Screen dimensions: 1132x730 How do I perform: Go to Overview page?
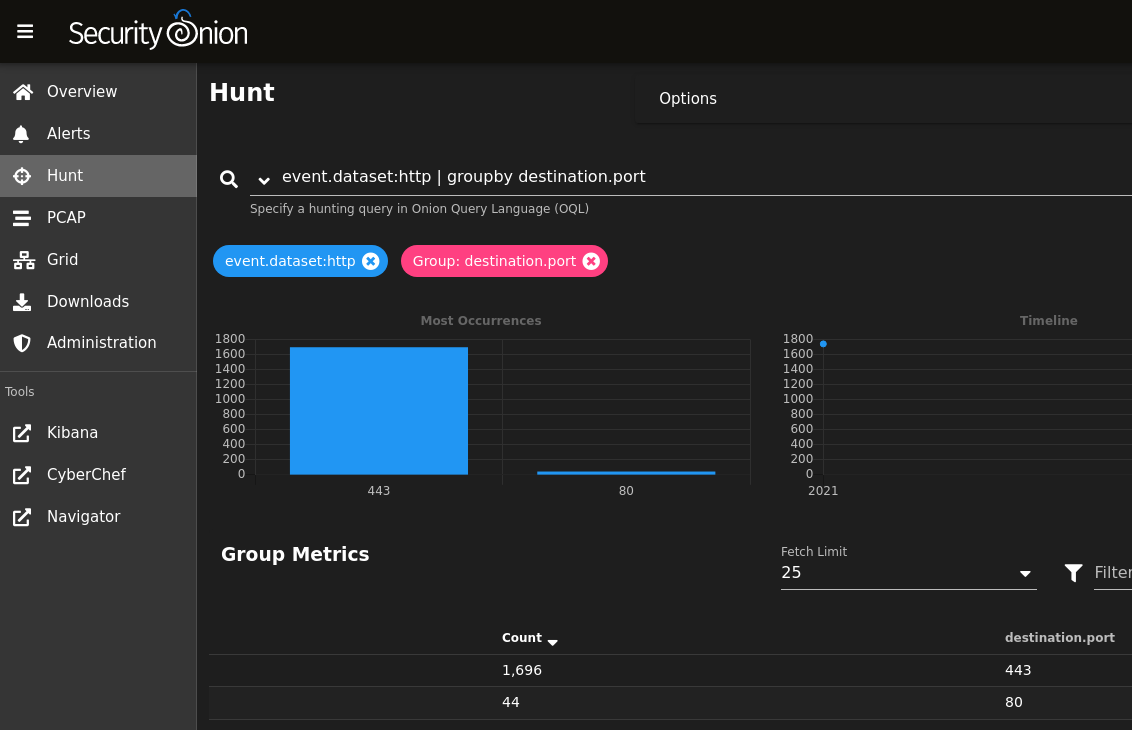pos(98,92)
